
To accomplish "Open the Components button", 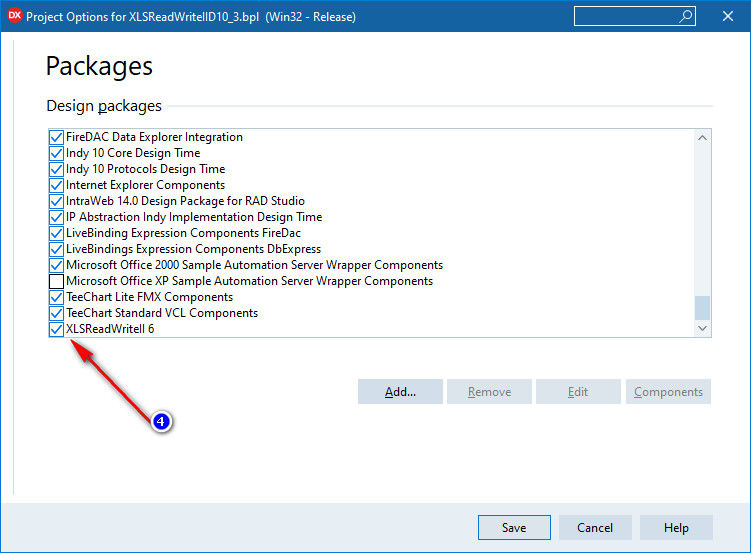I will click(x=668, y=392).
